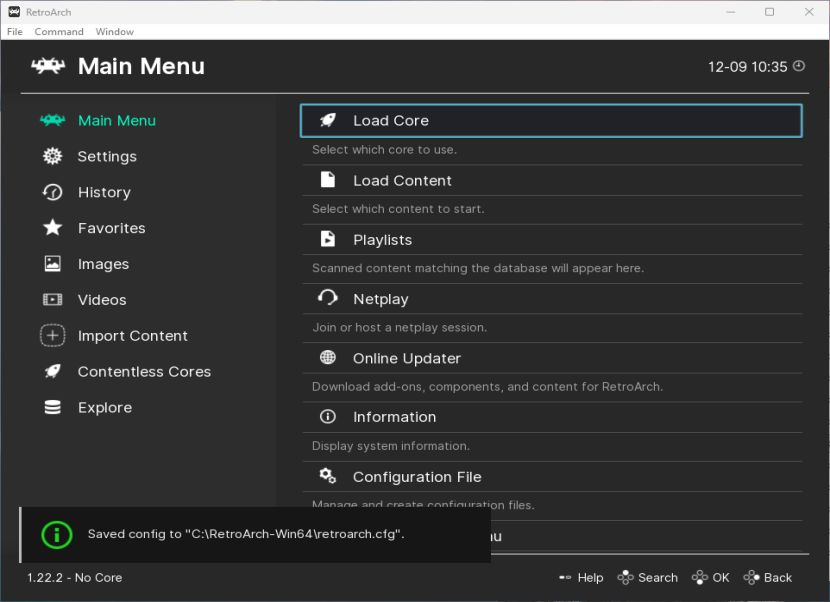
Task: Click the Online Updater globe icon
Action: tap(328, 358)
